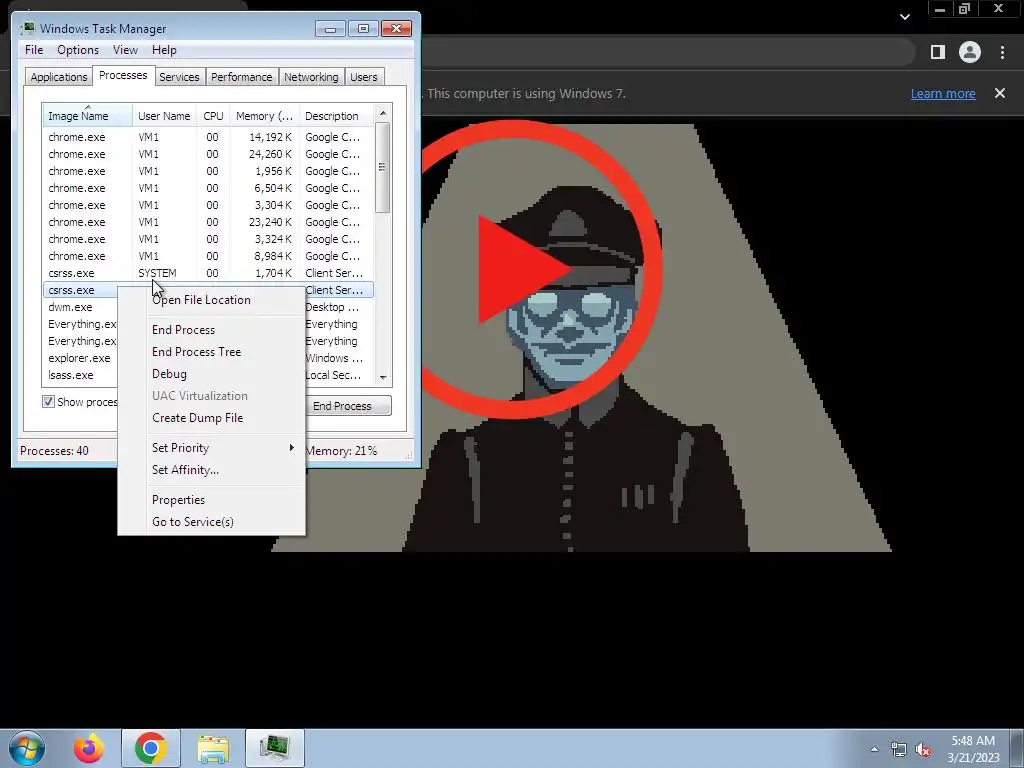Toggle Show processes from all users checkbox
The width and height of the screenshot is (1024, 768).
pos(48,402)
